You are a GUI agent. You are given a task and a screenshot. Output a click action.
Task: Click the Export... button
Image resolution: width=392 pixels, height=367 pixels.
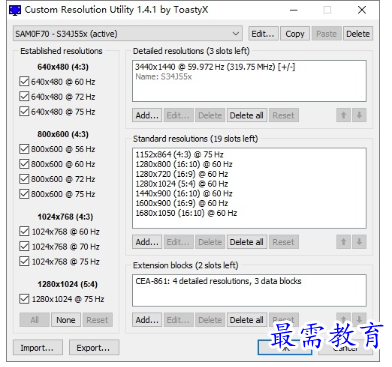click(94, 348)
